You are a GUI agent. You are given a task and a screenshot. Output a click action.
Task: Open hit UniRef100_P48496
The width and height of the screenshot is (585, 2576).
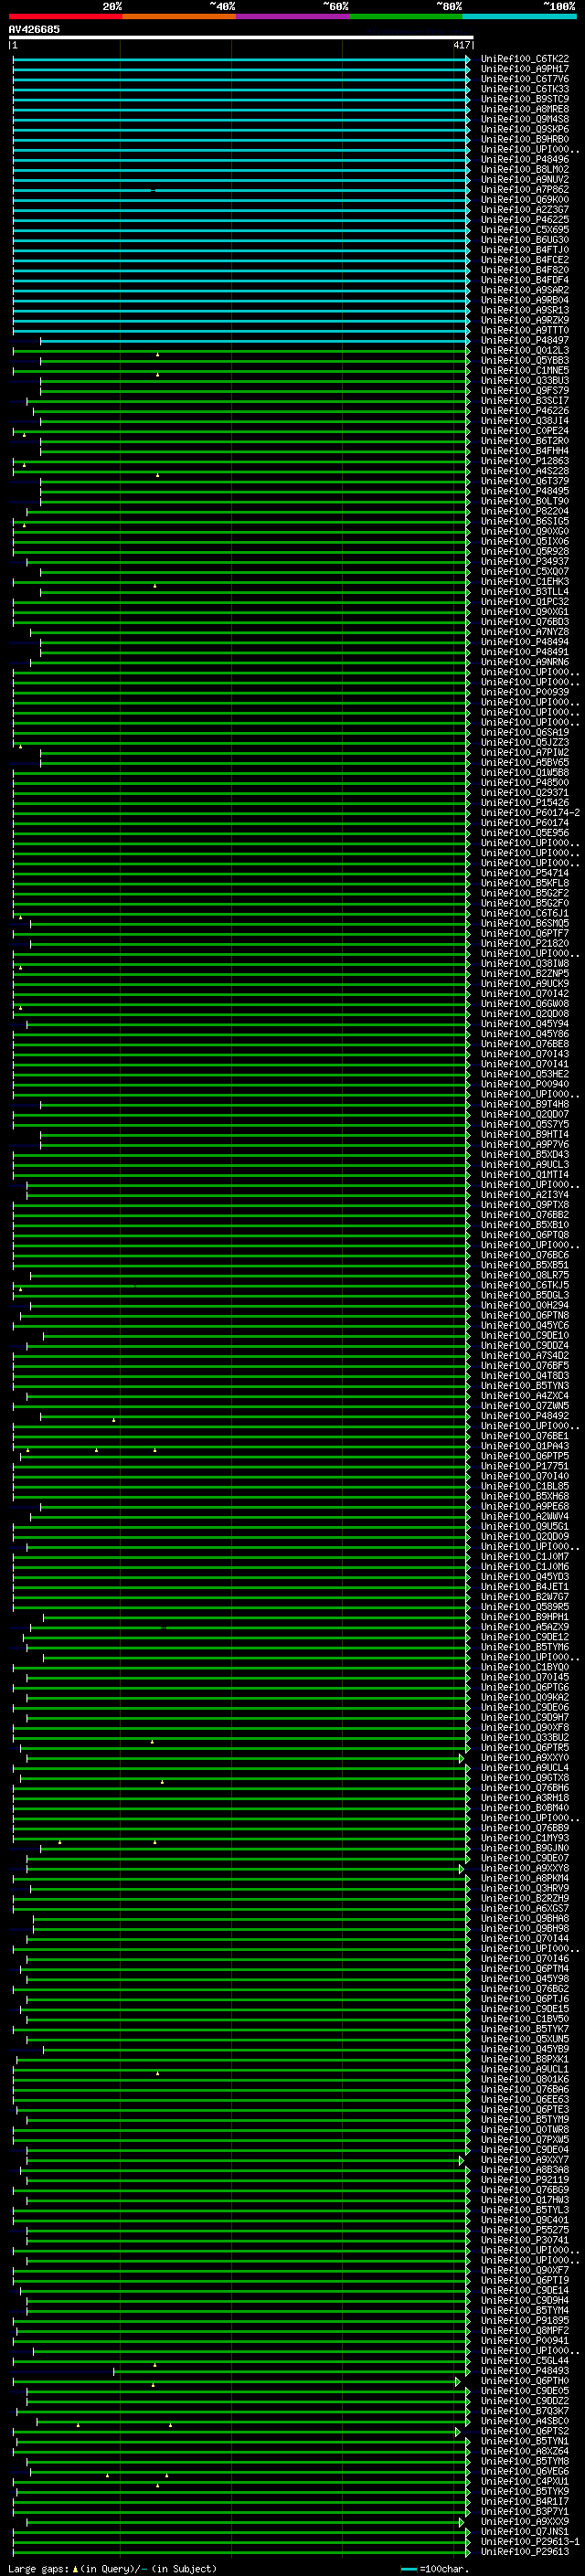click(x=525, y=159)
